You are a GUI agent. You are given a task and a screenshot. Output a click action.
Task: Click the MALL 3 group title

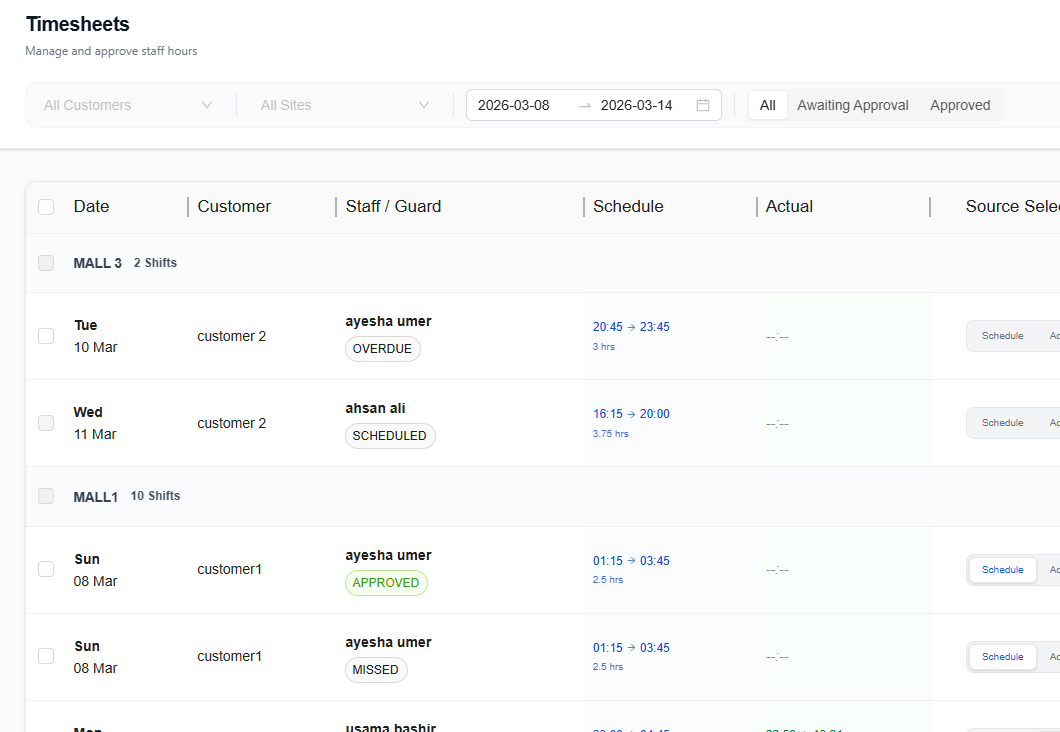click(x=97, y=263)
